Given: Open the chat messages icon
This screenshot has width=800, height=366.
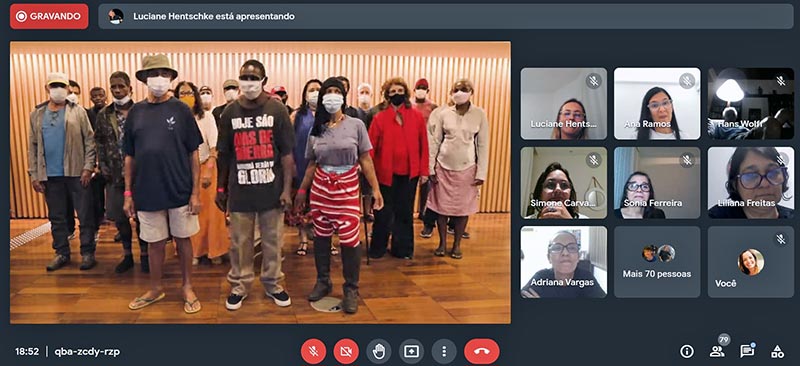Looking at the screenshot, I should (x=747, y=351).
